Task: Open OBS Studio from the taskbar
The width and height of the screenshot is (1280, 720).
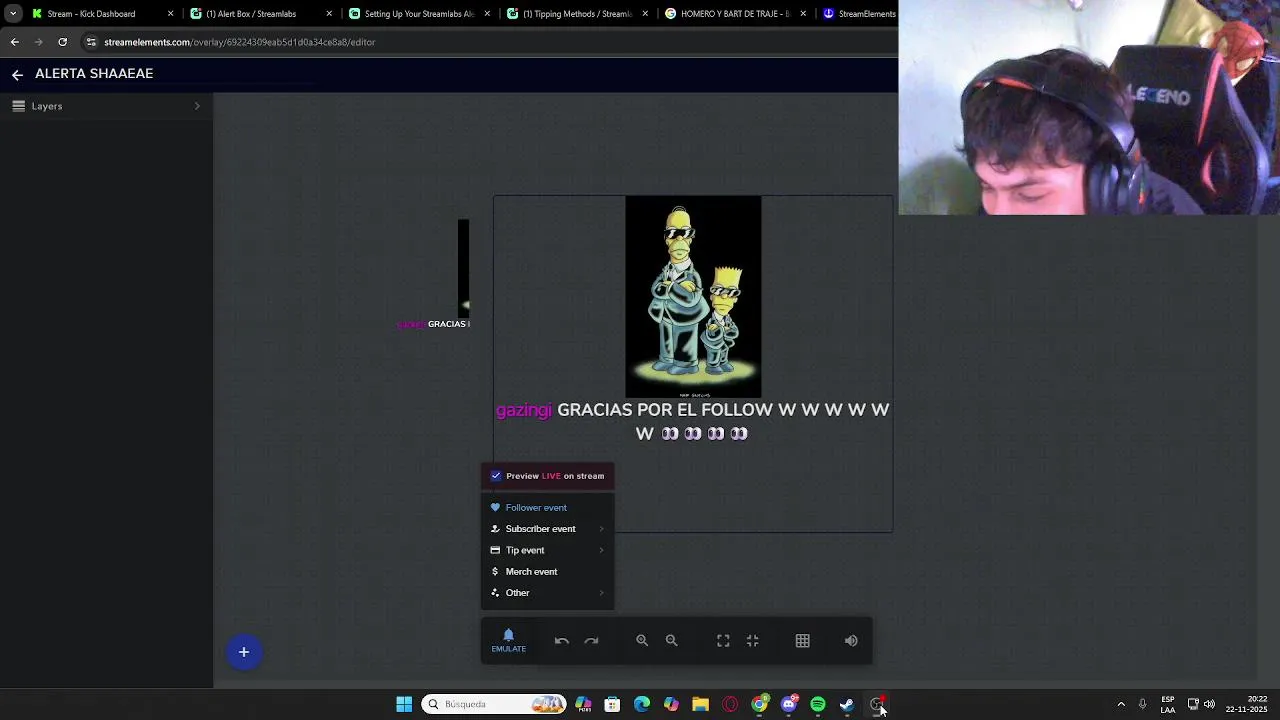Action: 877,704
